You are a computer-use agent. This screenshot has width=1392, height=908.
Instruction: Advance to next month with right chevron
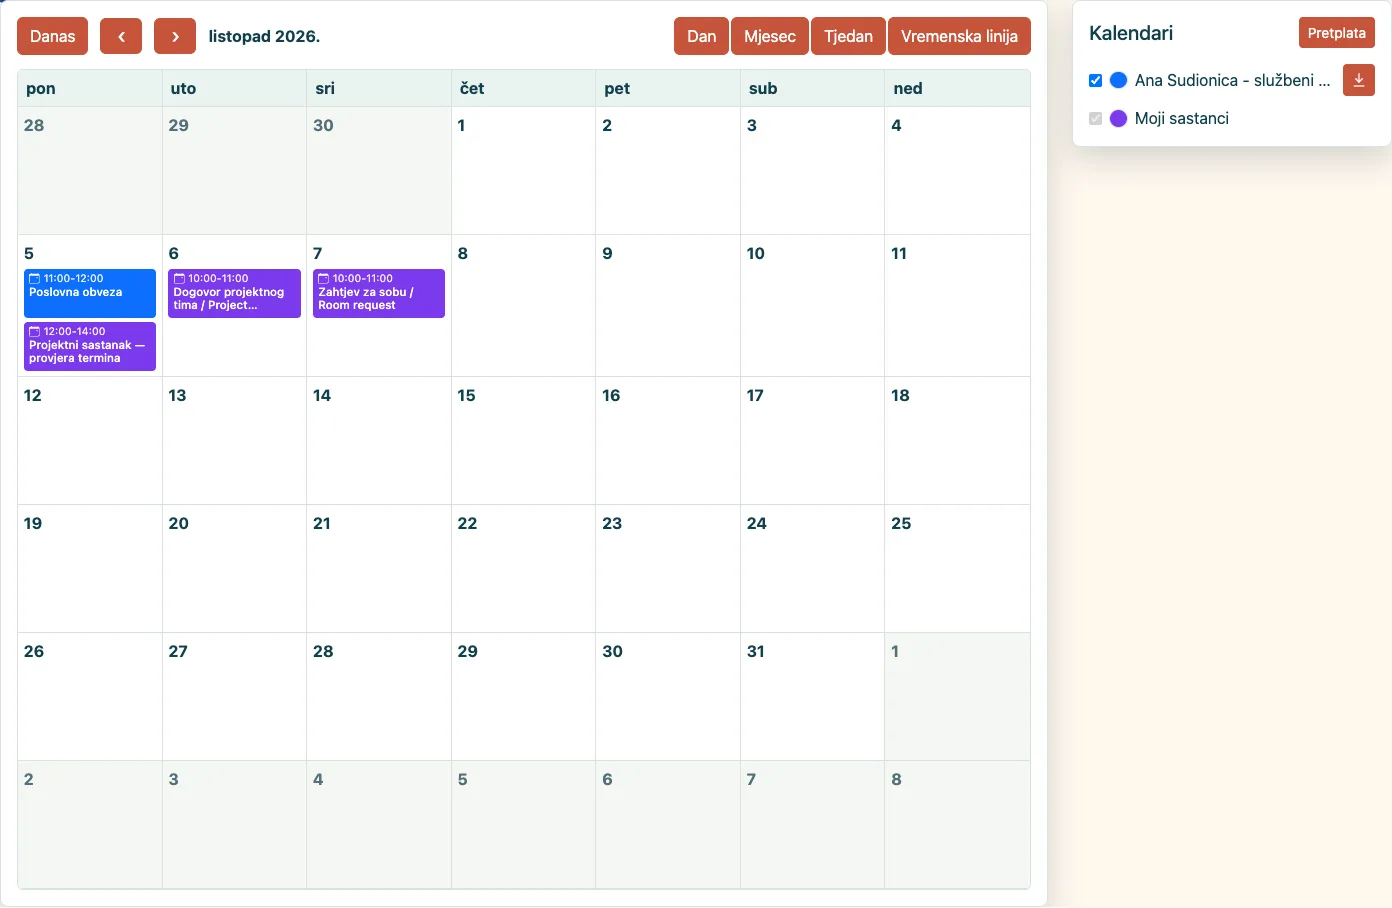(x=175, y=36)
